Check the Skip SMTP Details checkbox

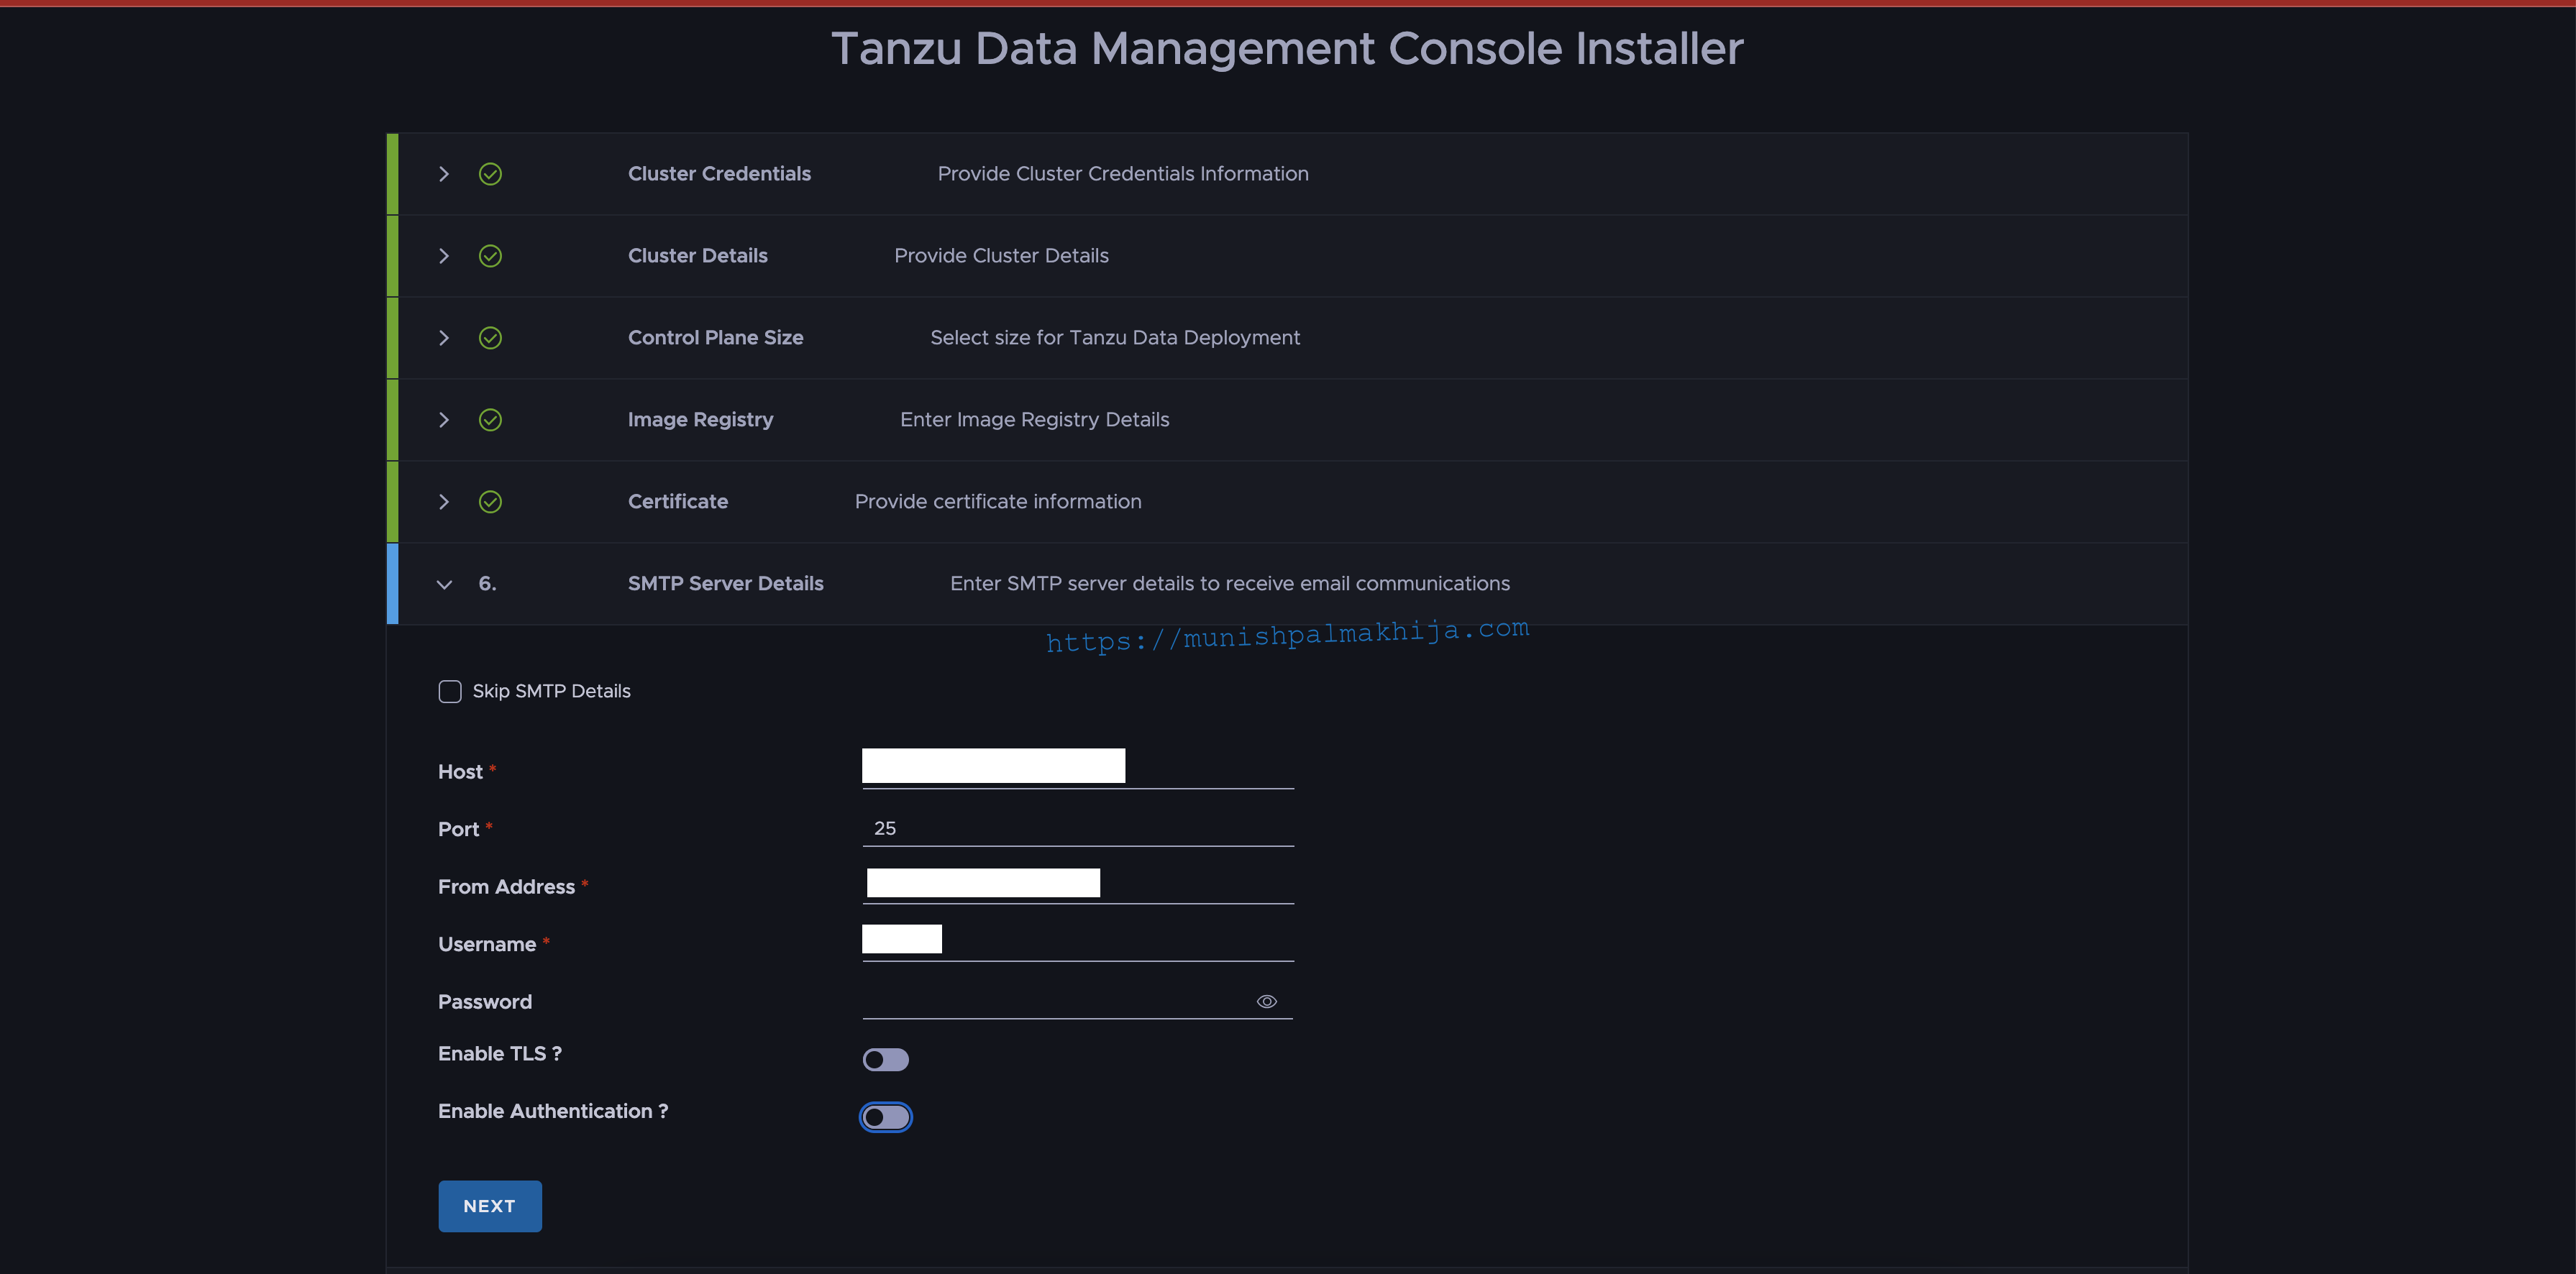coord(450,692)
